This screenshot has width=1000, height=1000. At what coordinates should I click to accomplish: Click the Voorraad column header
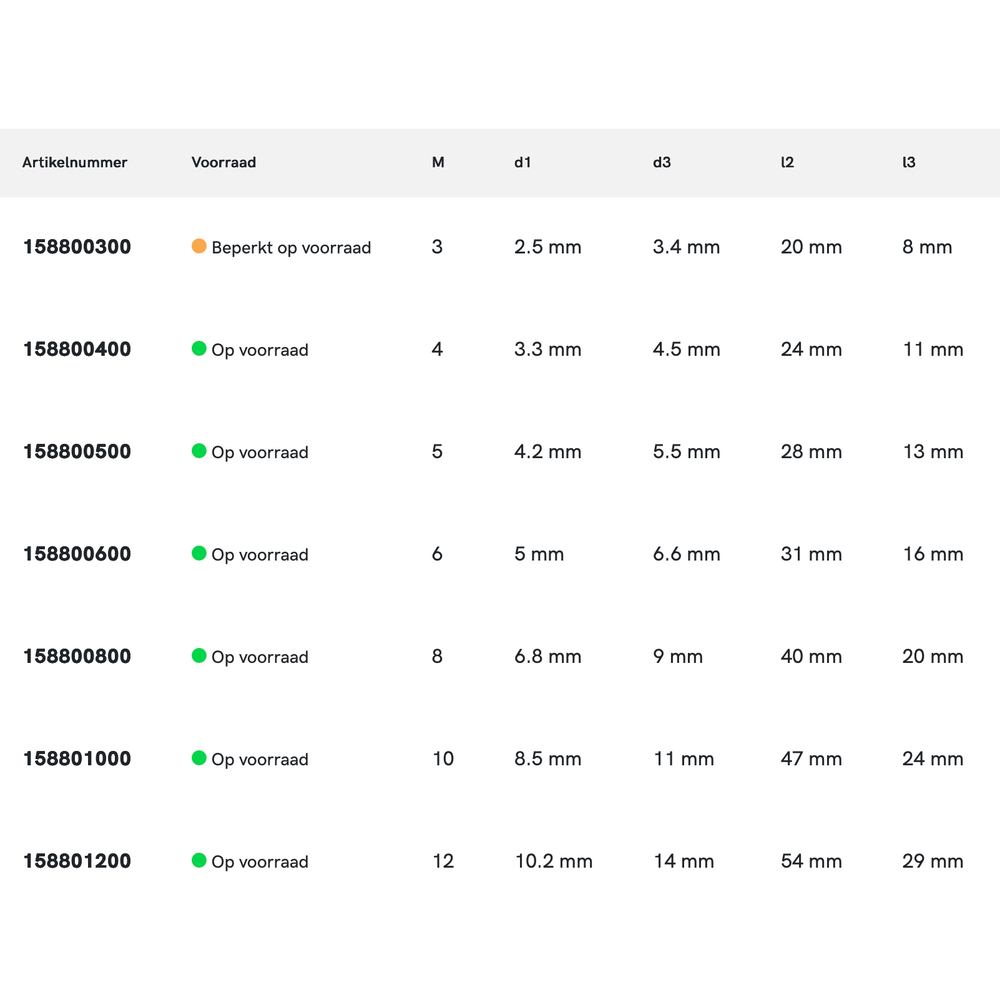[x=223, y=162]
